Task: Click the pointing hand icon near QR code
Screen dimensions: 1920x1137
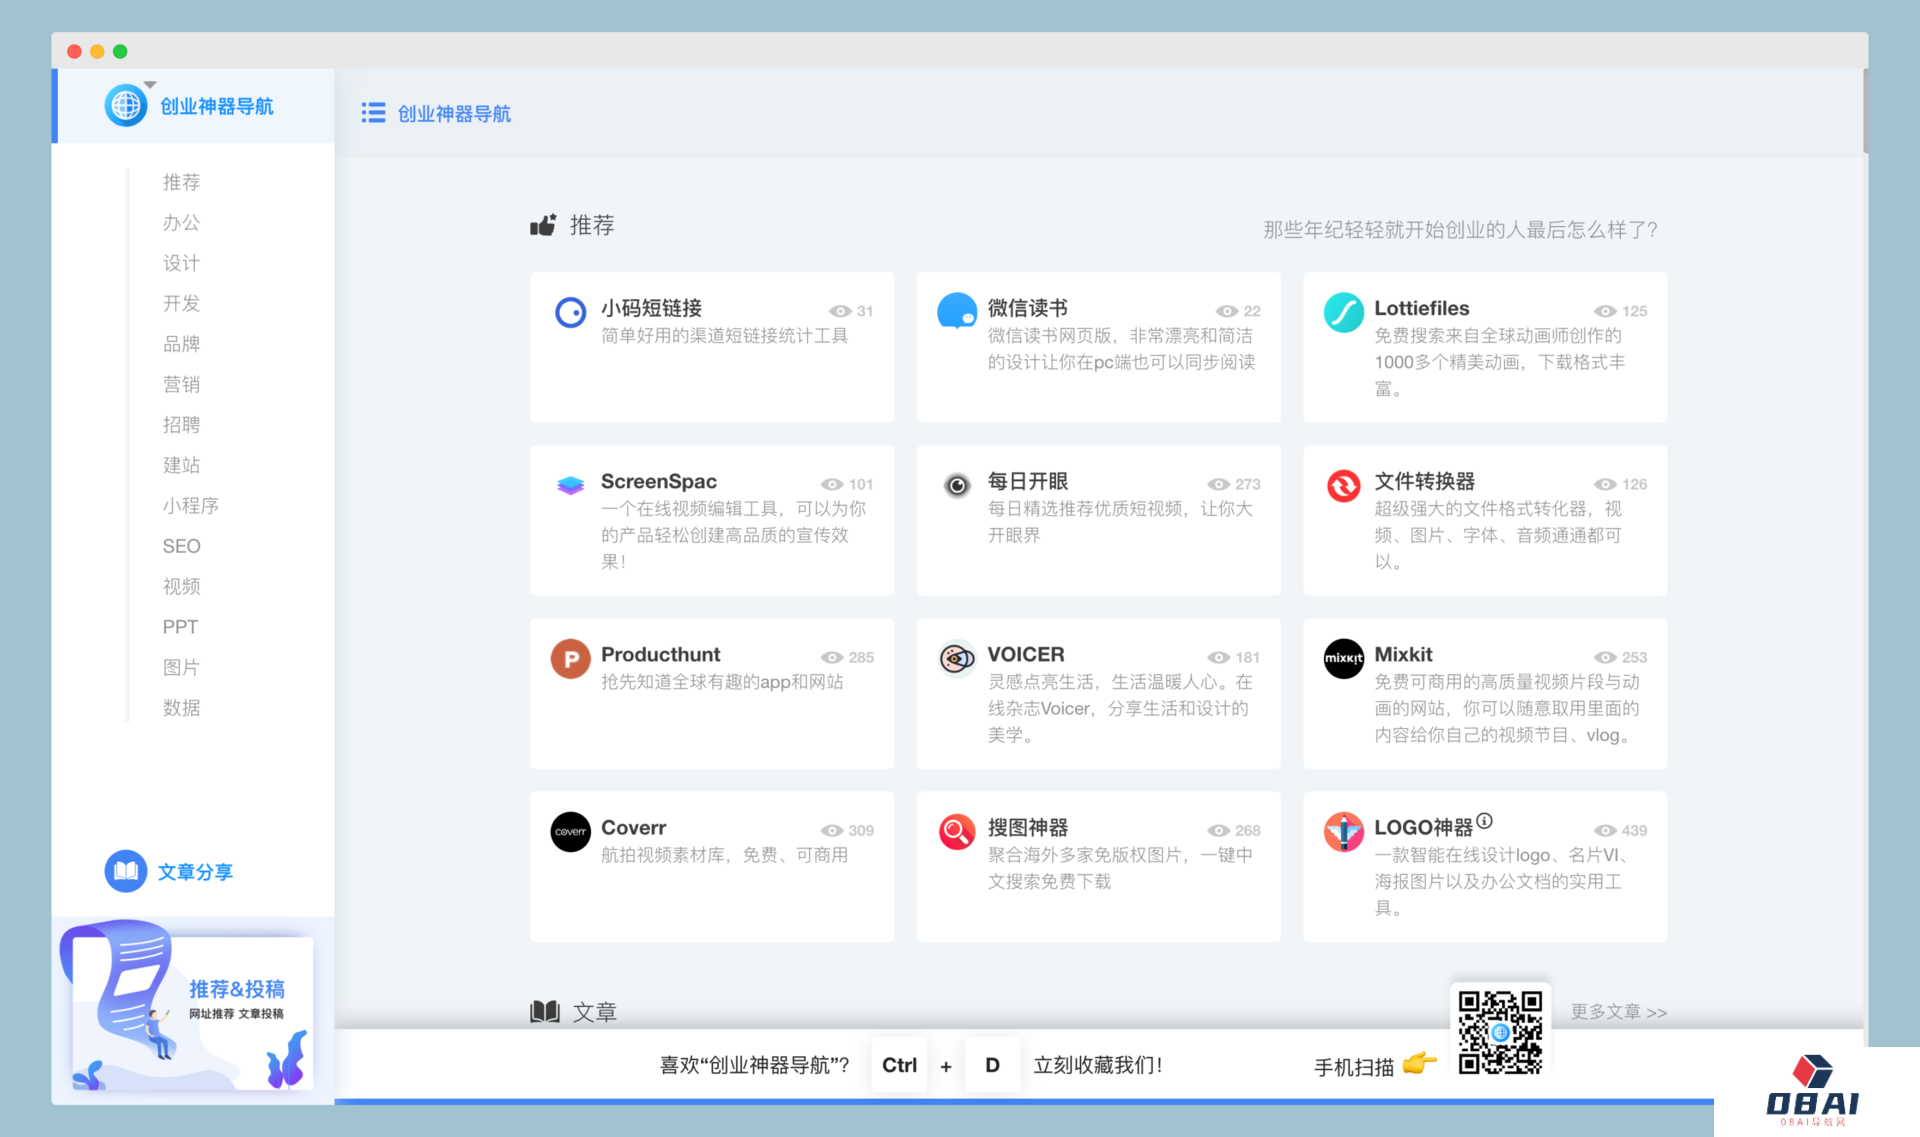Action: point(1419,1062)
